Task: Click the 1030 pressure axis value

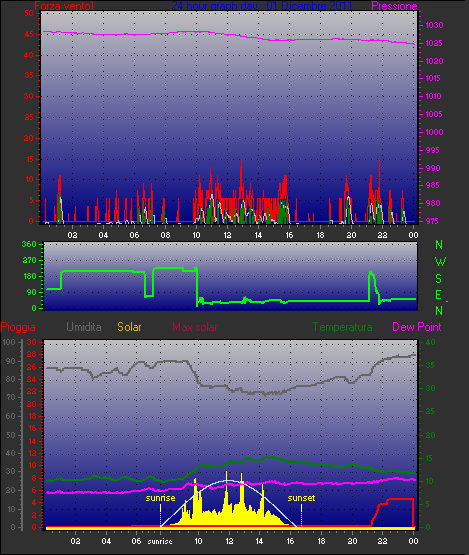Action: 434,25
